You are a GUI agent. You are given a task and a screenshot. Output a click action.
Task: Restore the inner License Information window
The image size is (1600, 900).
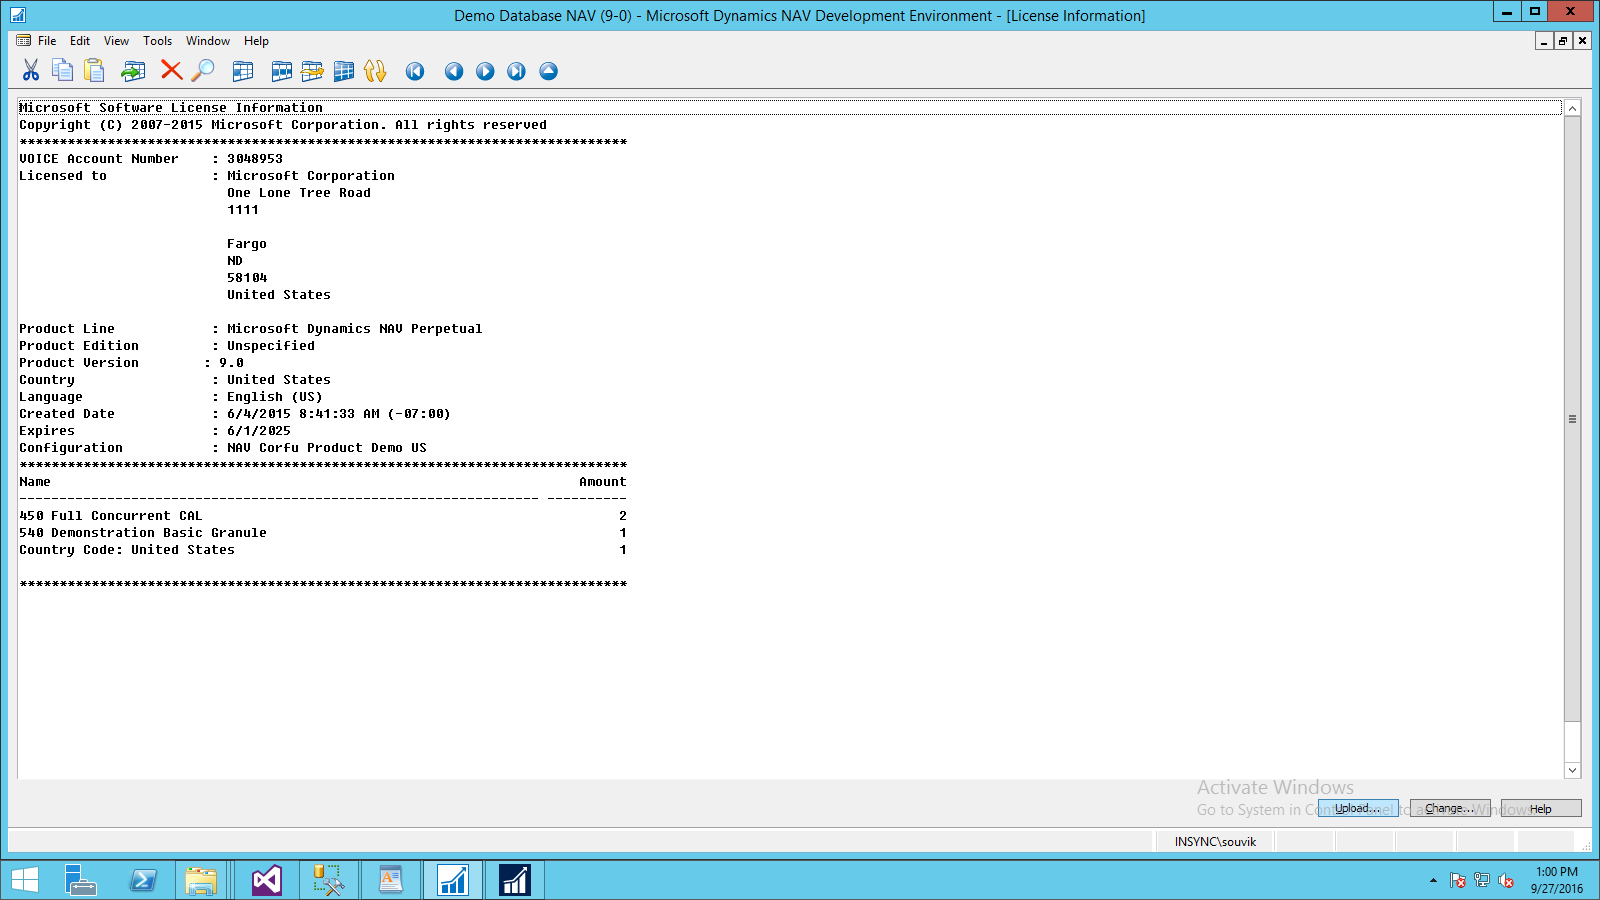(x=1563, y=41)
